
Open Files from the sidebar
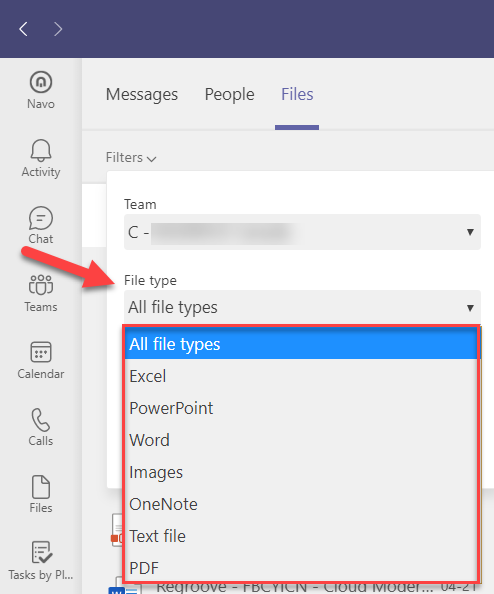(41, 494)
